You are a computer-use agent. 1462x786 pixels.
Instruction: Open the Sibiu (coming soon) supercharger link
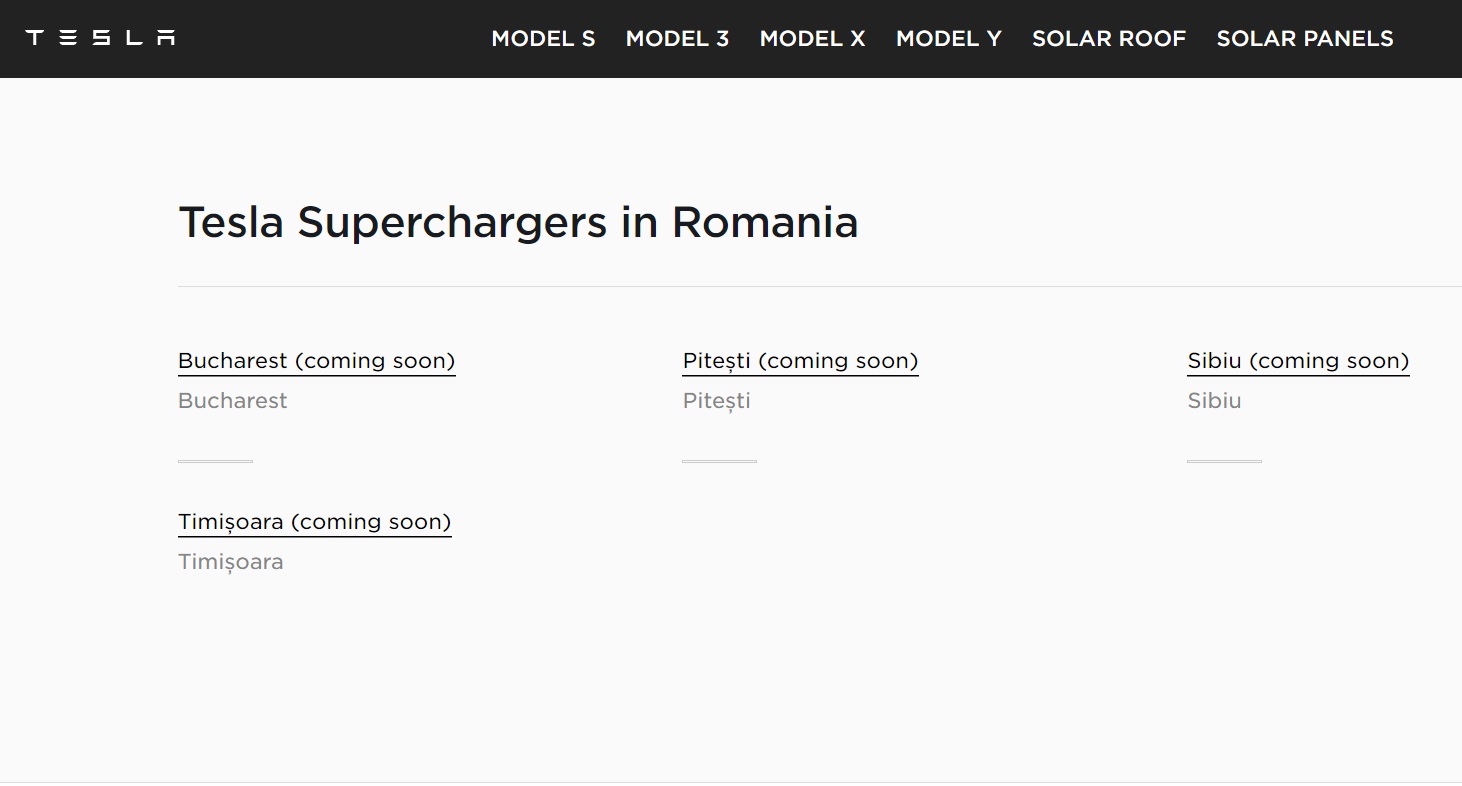coord(1297,360)
